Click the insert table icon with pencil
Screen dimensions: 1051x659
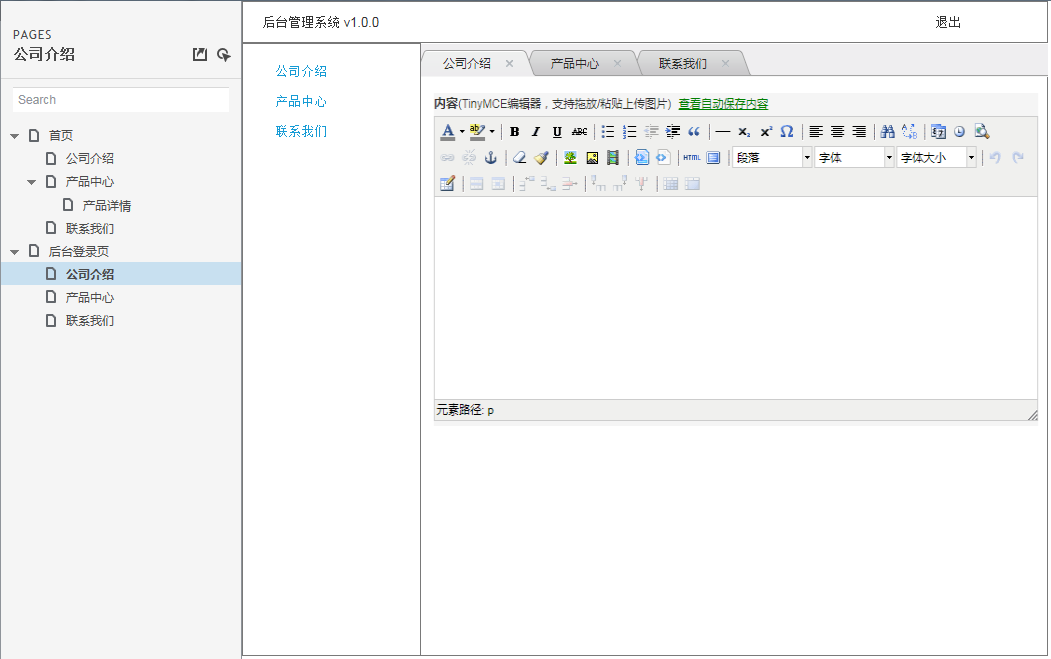447,184
